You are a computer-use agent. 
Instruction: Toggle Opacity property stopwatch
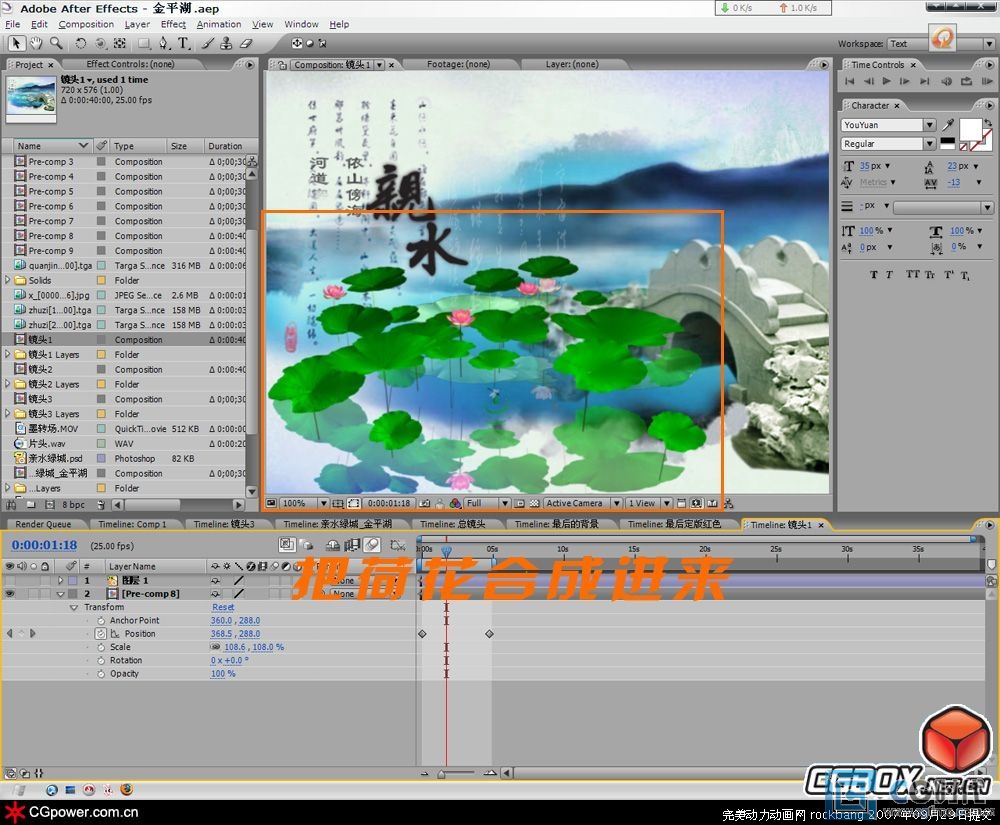(x=101, y=674)
